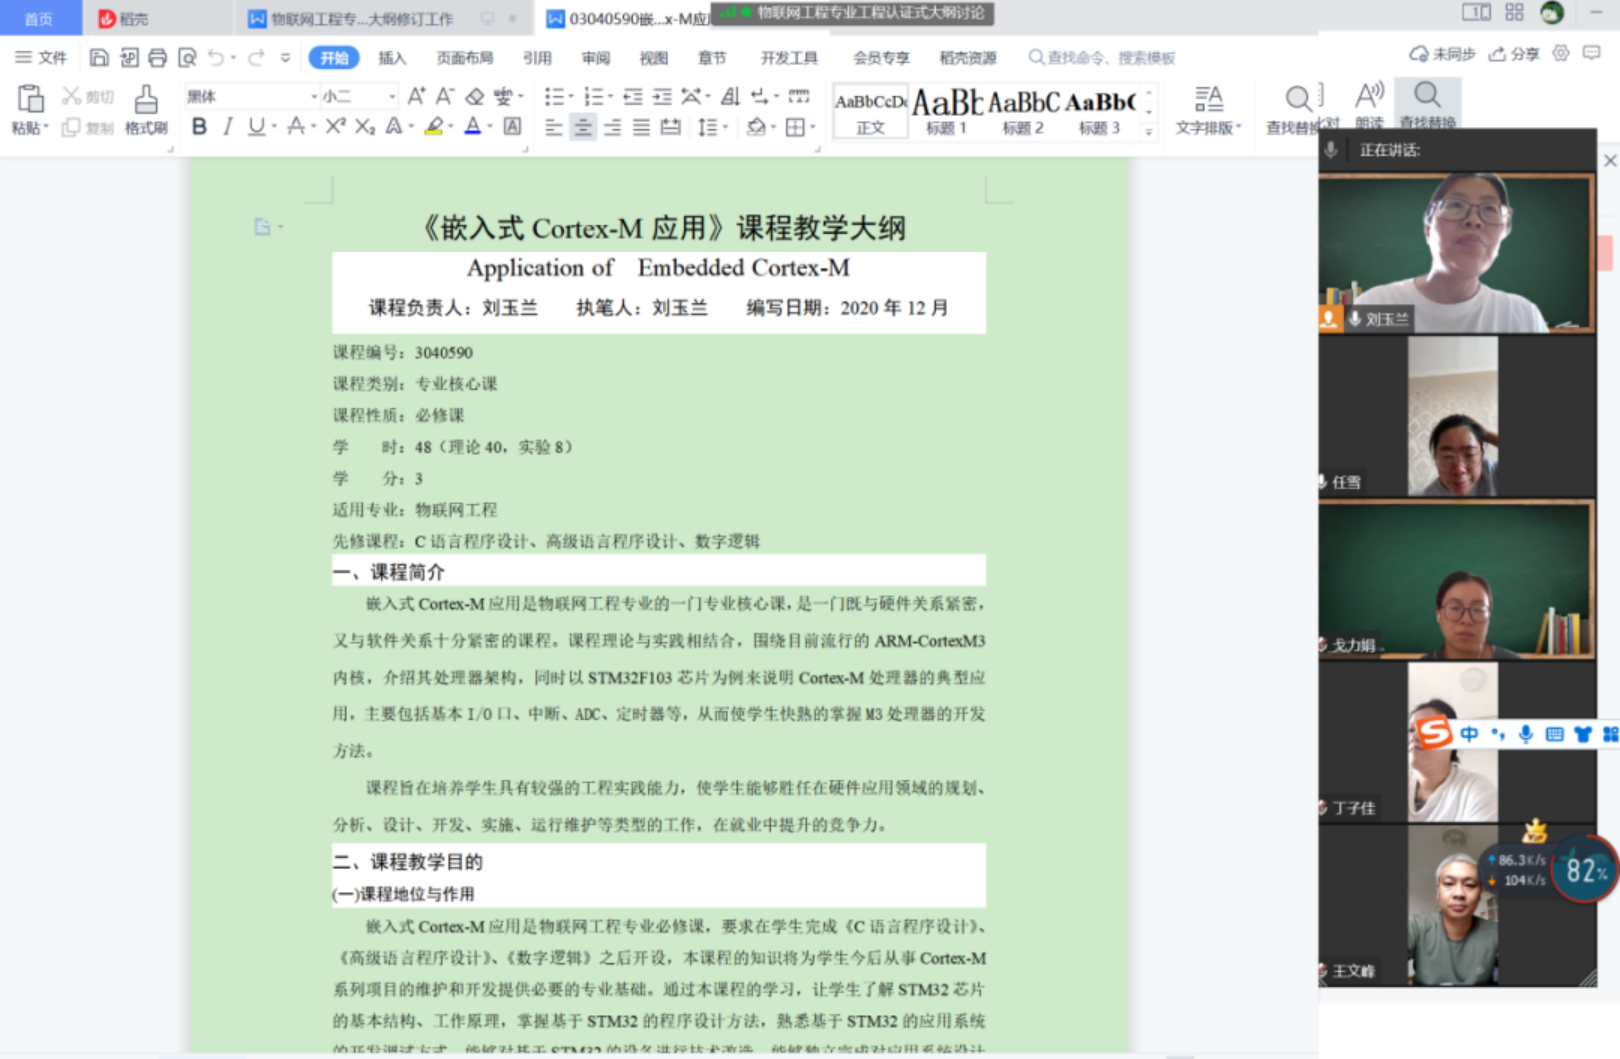1620x1059 pixels.
Task: Open the font name dropdown showing 黑体
Action: (x=250, y=96)
